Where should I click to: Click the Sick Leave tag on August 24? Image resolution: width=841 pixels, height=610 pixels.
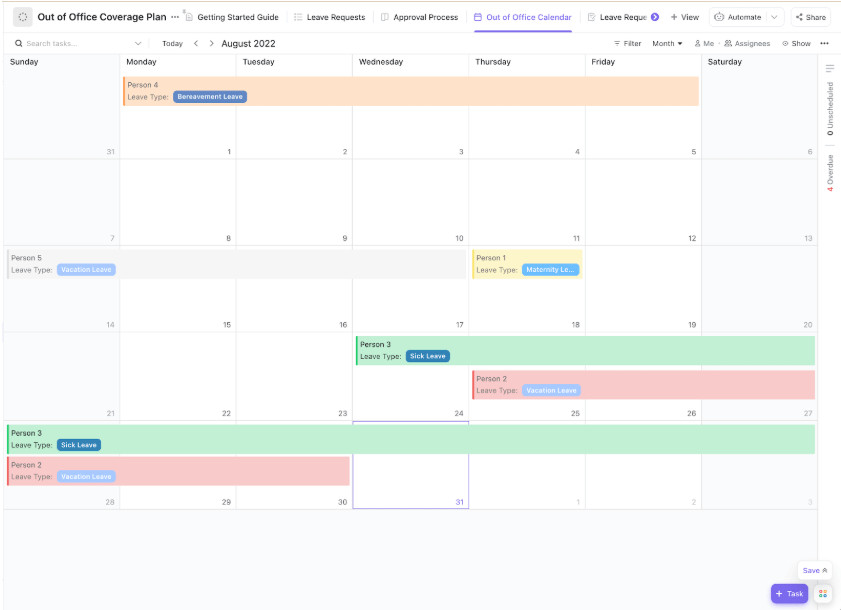tap(427, 356)
